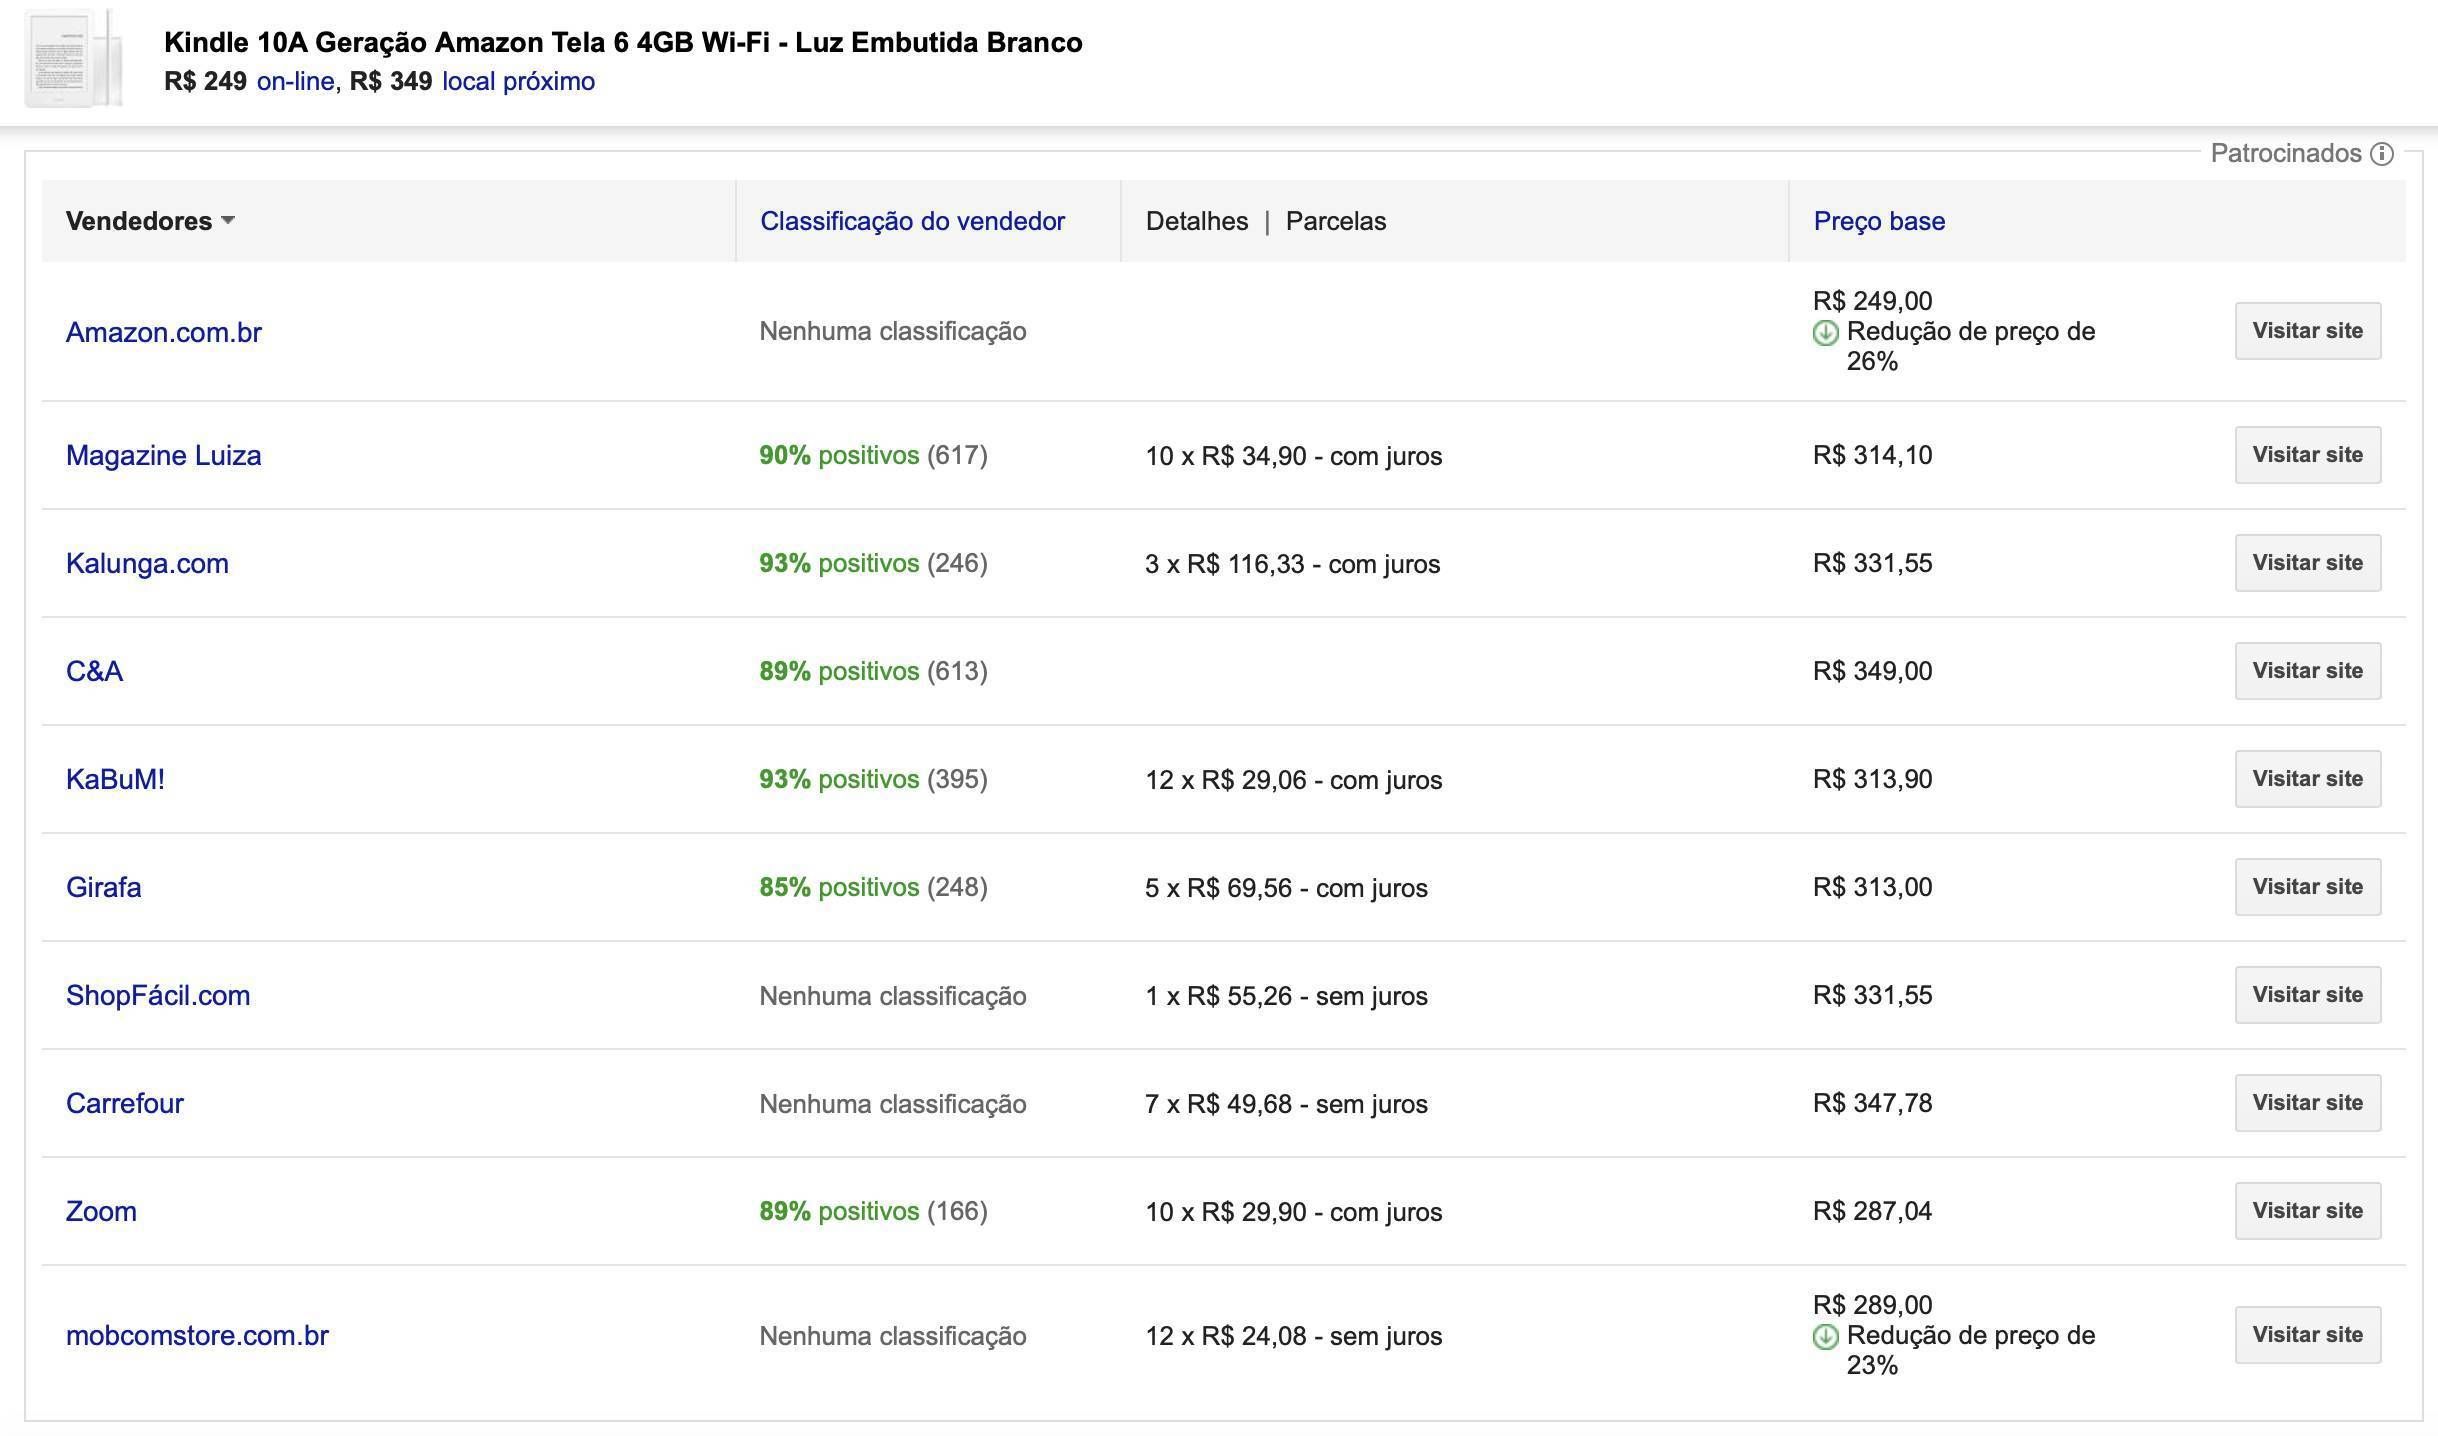
Task: Click the R$ 287,04 Zoom price
Action: pyautogui.click(x=1873, y=1211)
